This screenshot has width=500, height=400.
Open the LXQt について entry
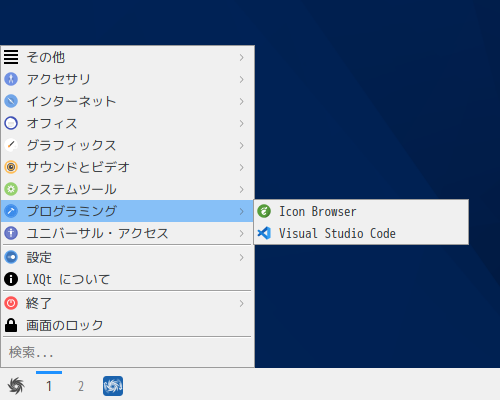[127, 279]
